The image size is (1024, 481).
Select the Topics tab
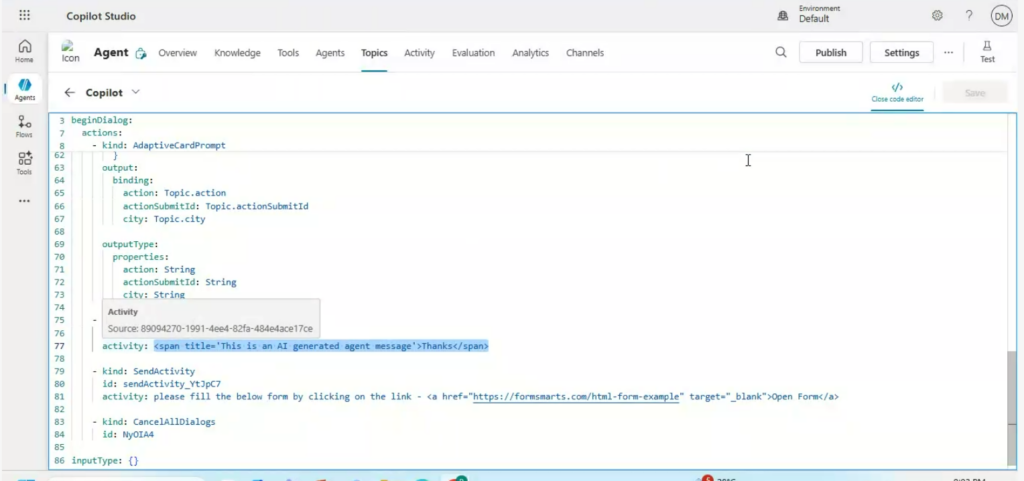374,53
